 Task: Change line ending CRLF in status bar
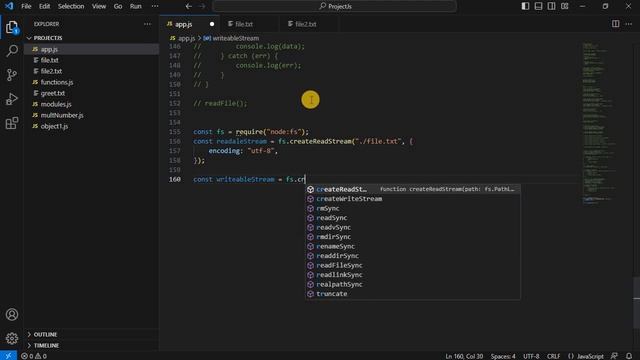pyautogui.click(x=553, y=356)
